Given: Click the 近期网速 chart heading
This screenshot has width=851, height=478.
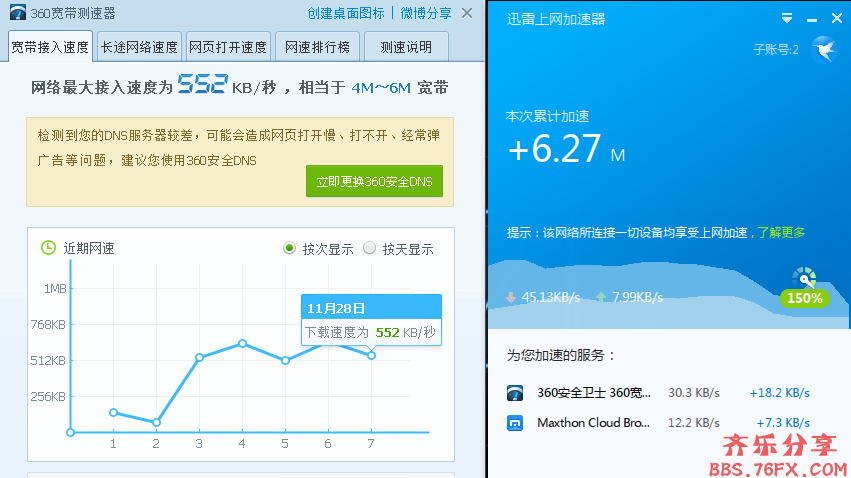Looking at the screenshot, I should [89, 248].
